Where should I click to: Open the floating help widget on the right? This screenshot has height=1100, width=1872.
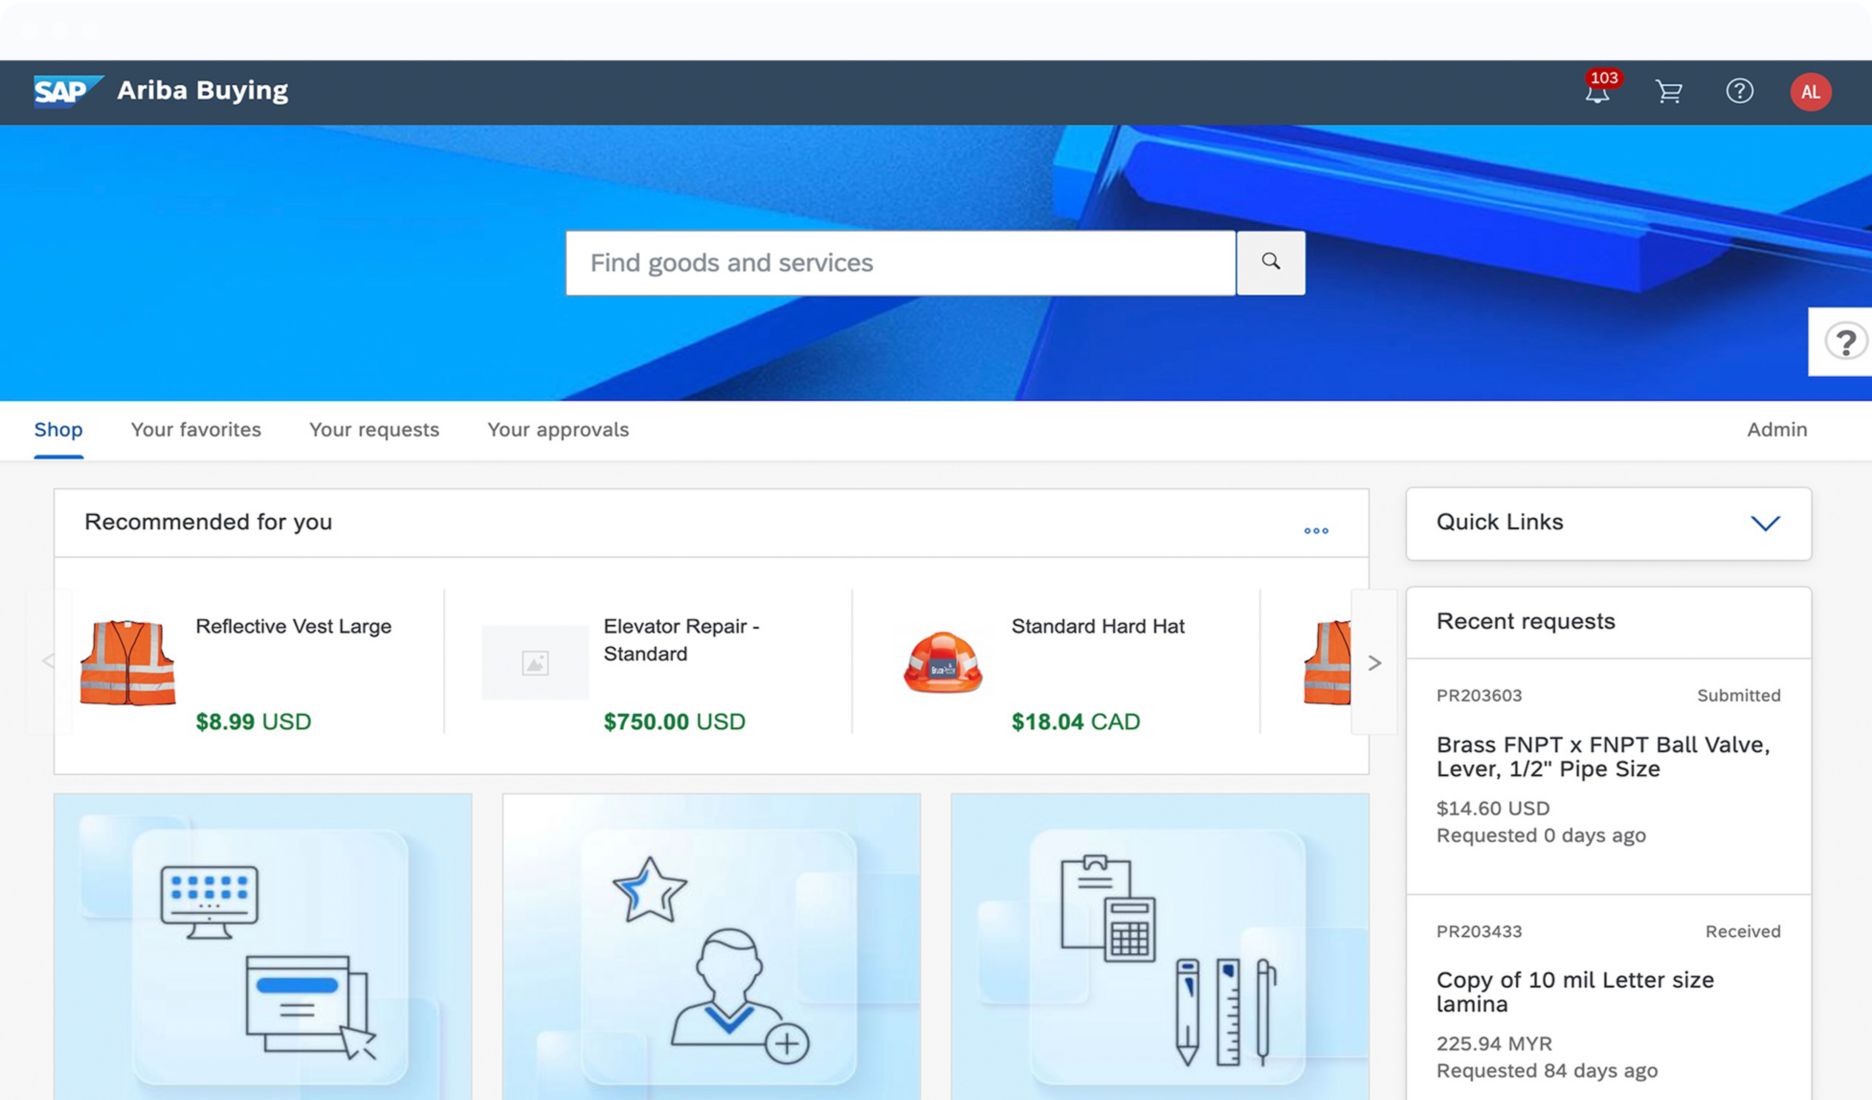(1845, 342)
